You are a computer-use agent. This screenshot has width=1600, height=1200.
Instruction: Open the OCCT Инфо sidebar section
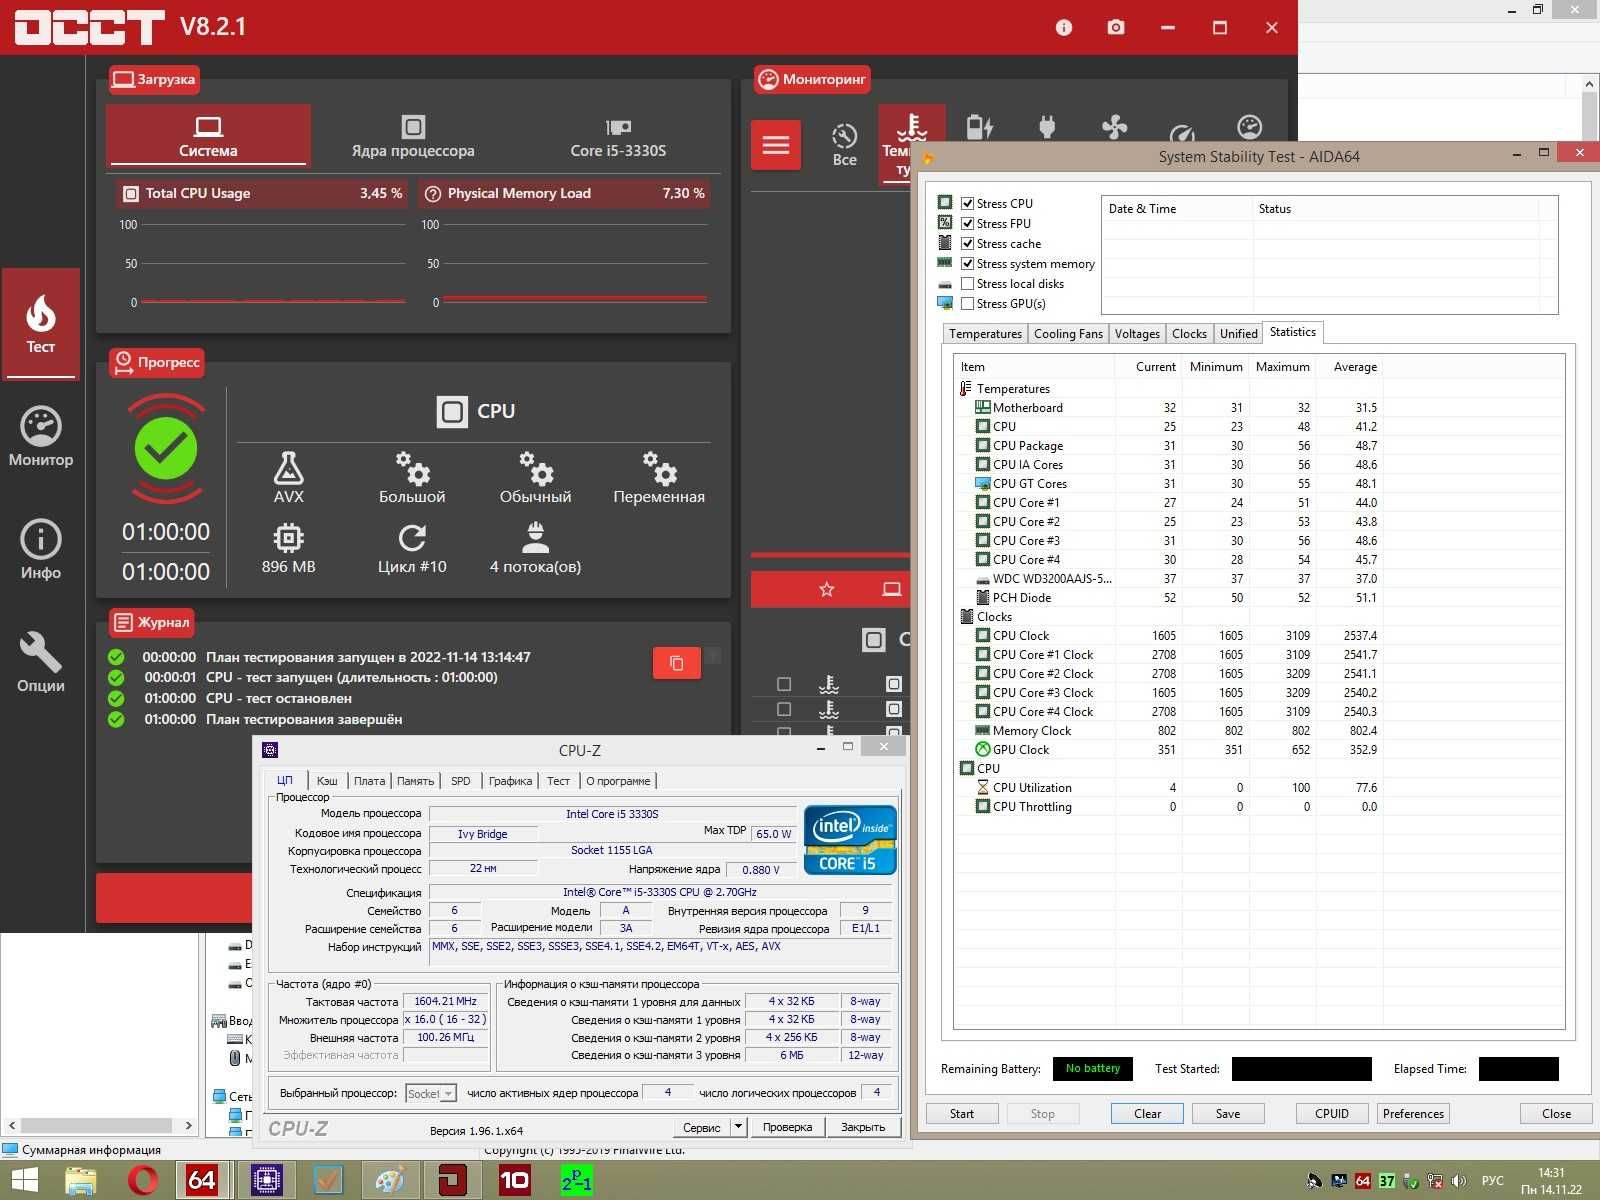40,550
